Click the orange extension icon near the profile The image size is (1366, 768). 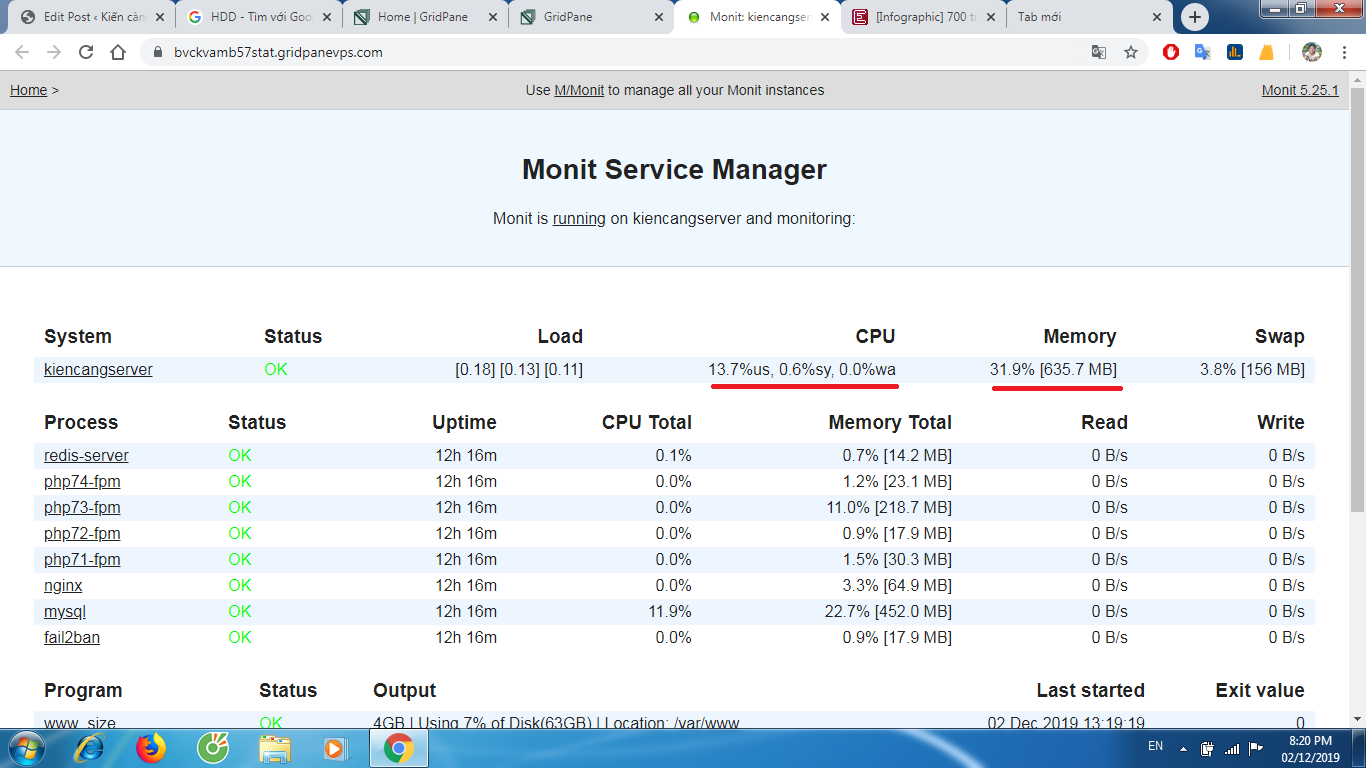1267,51
